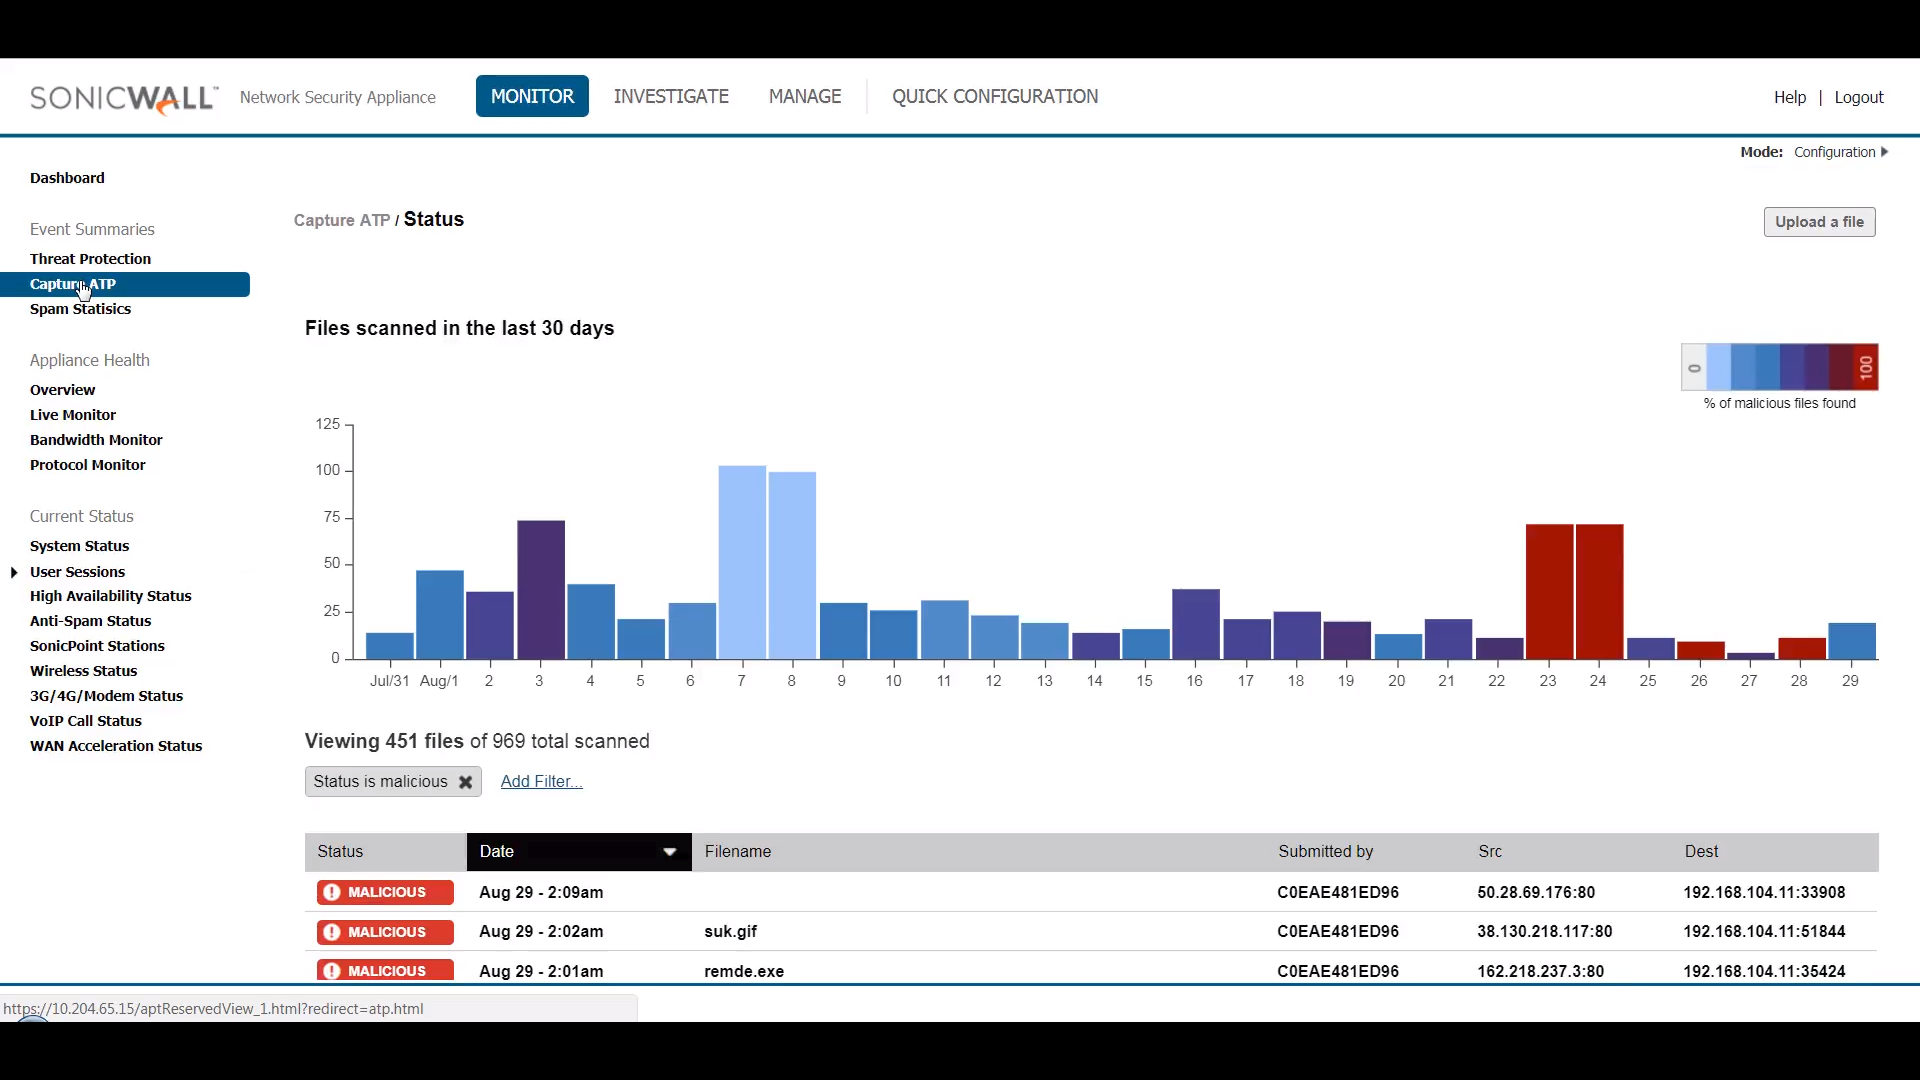Click the Aug/1 chart bar

(440, 615)
